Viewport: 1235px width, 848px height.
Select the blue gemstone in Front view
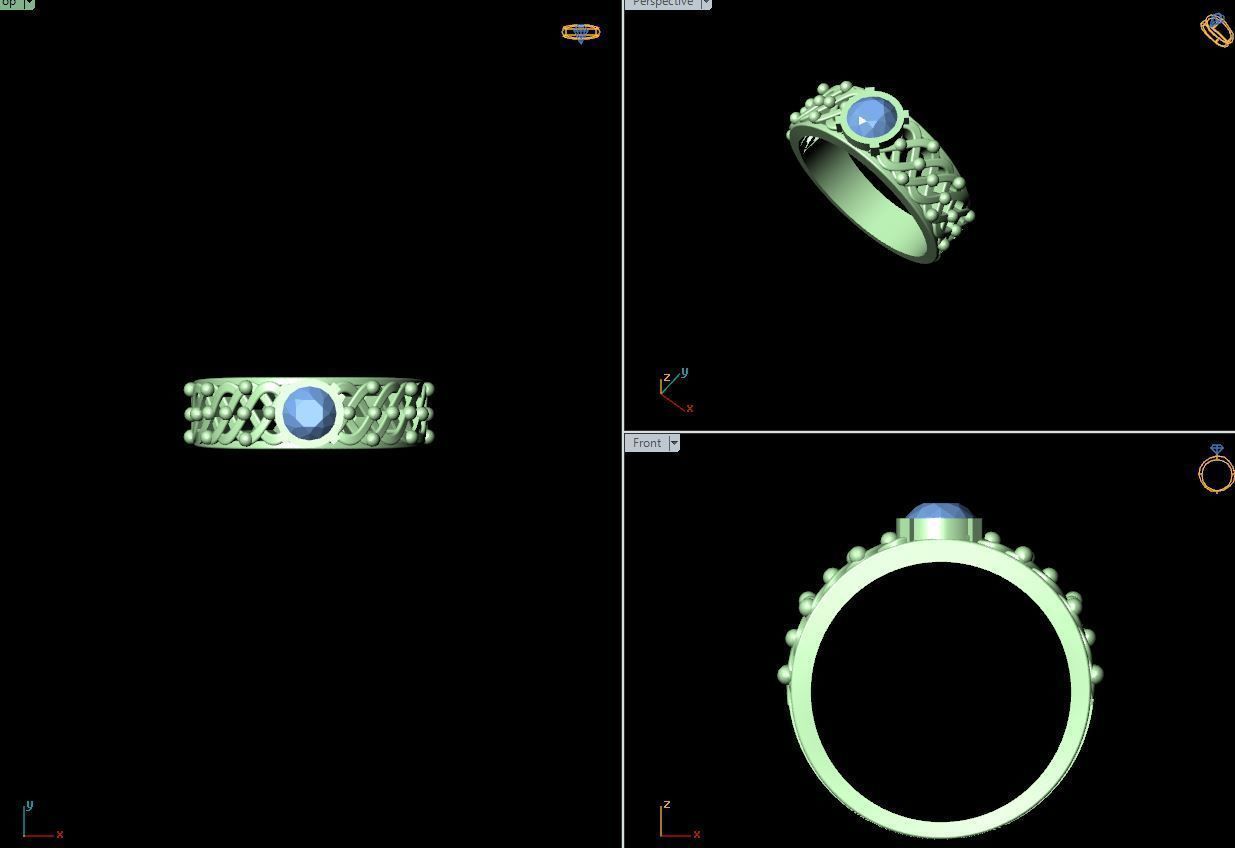tap(939, 511)
